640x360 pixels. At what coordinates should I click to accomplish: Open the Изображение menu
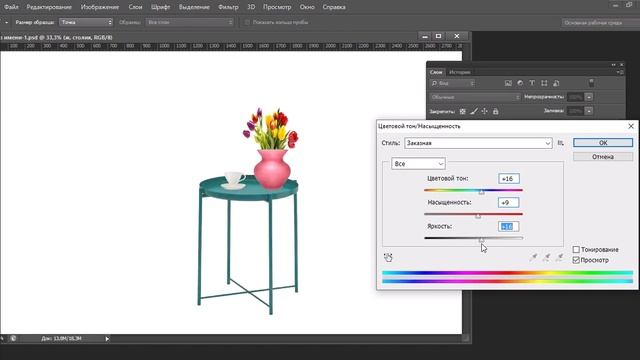point(100,7)
